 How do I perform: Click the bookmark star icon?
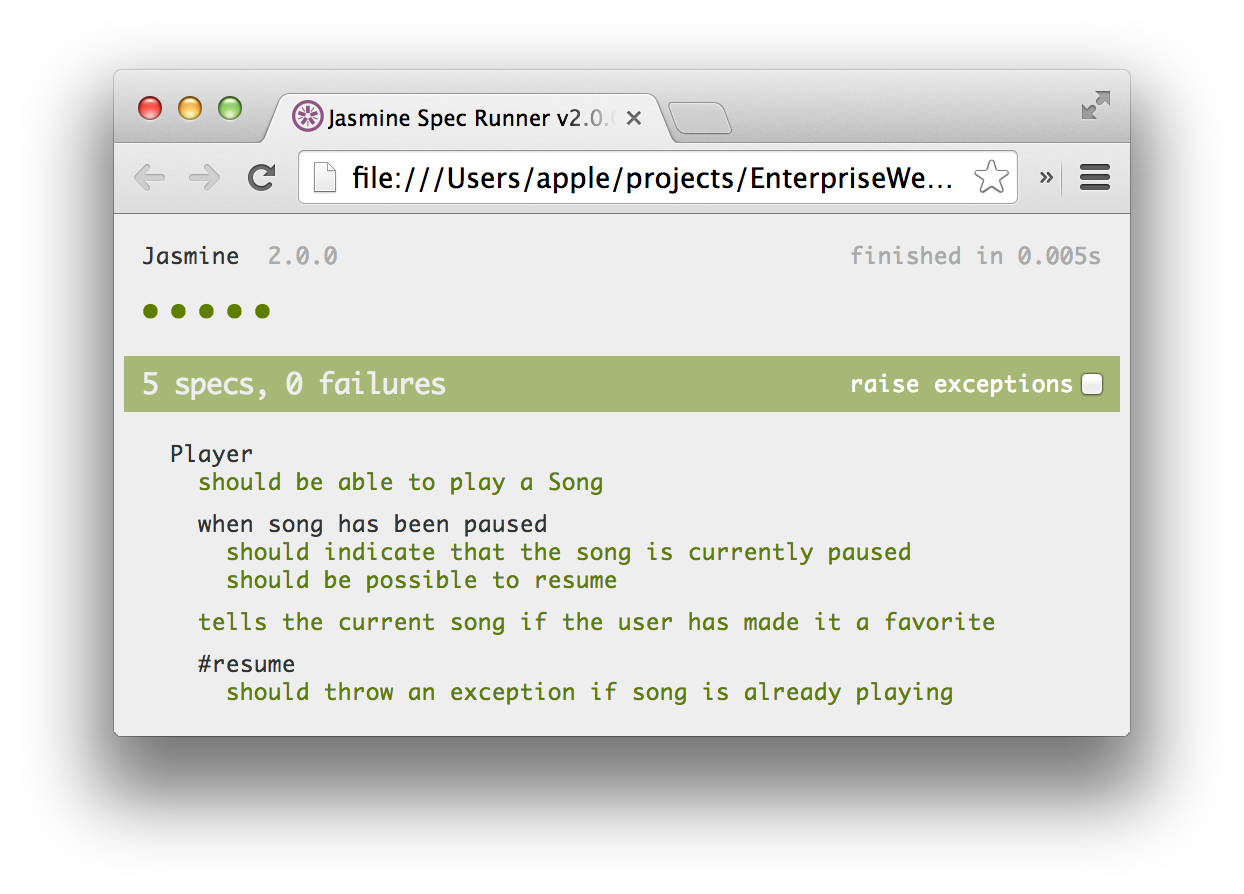pyautogui.click(x=991, y=176)
